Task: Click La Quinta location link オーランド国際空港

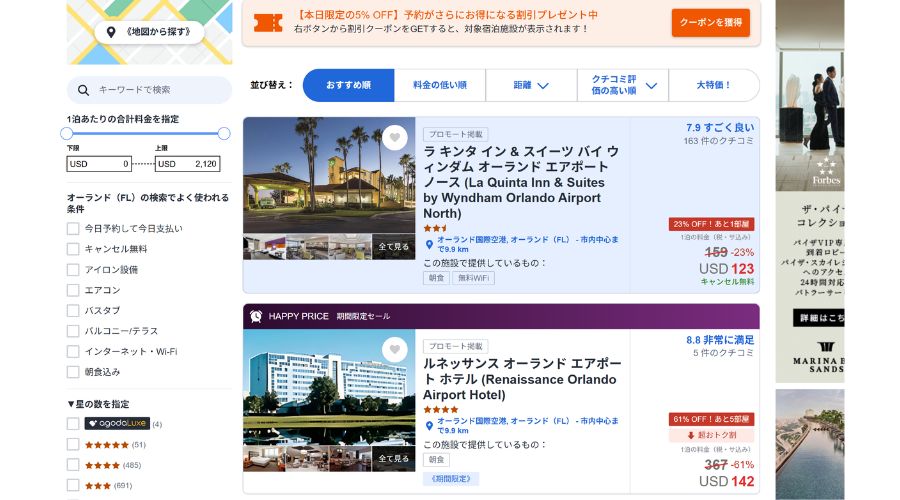Action: pyautogui.click(x=528, y=244)
